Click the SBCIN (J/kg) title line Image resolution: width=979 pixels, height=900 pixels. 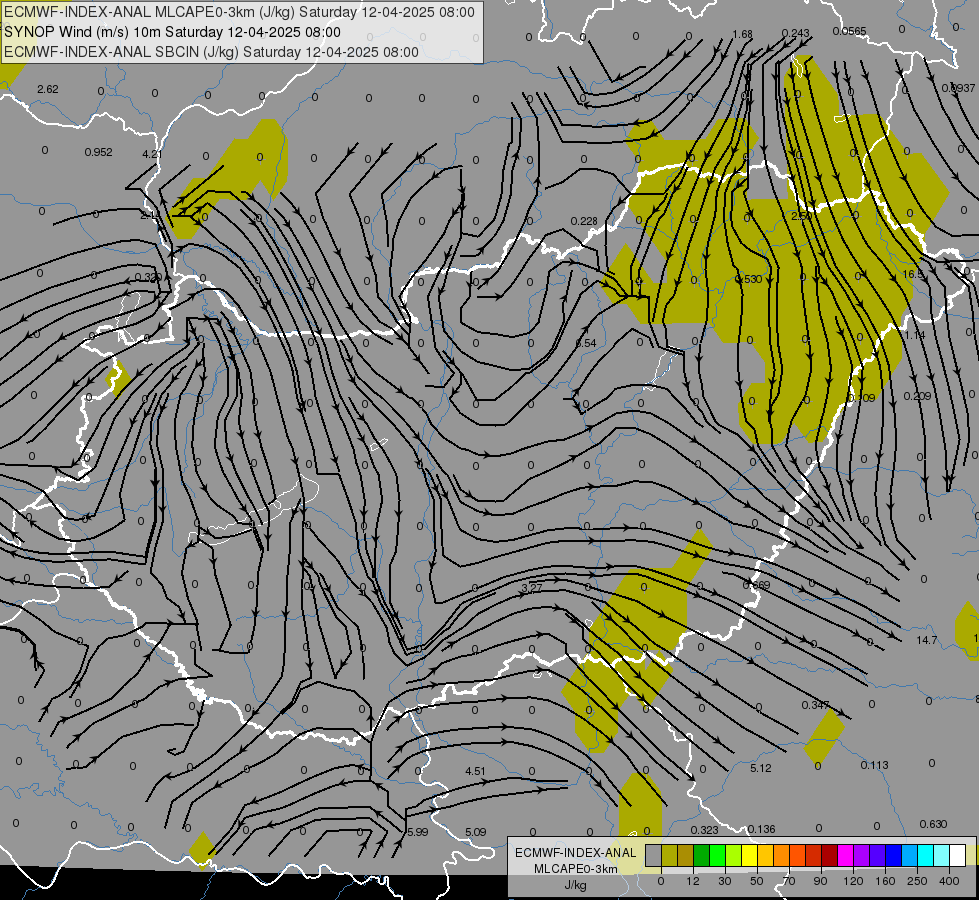[211, 52]
